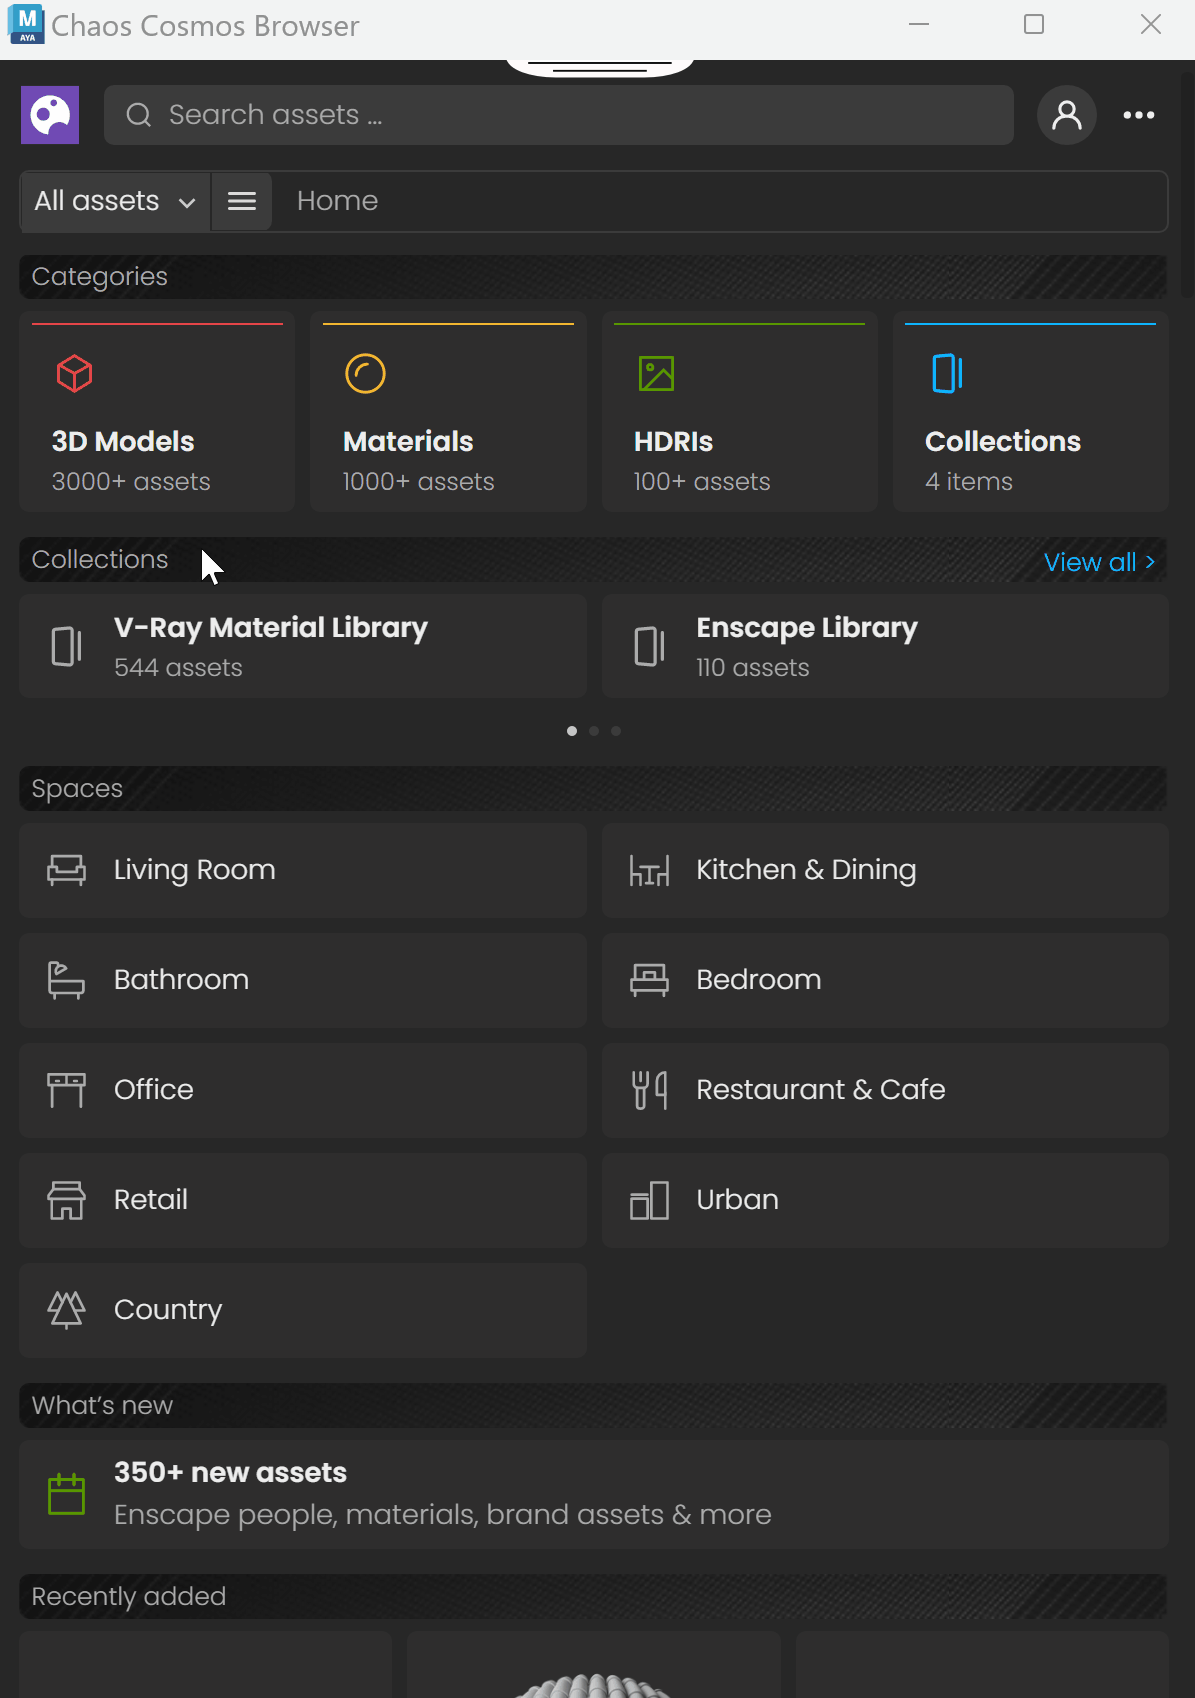Browse the Kitchen & Dining space
Viewport: 1195px width, 1698px height.
tap(885, 870)
